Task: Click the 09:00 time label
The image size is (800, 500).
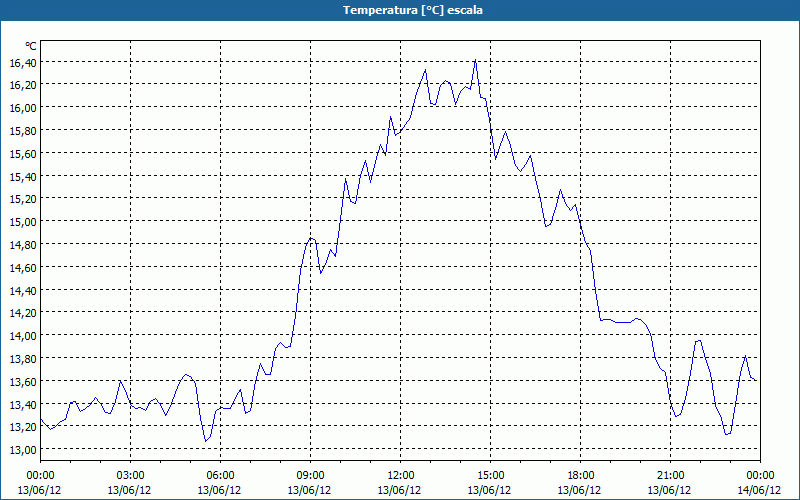Action: [310, 476]
